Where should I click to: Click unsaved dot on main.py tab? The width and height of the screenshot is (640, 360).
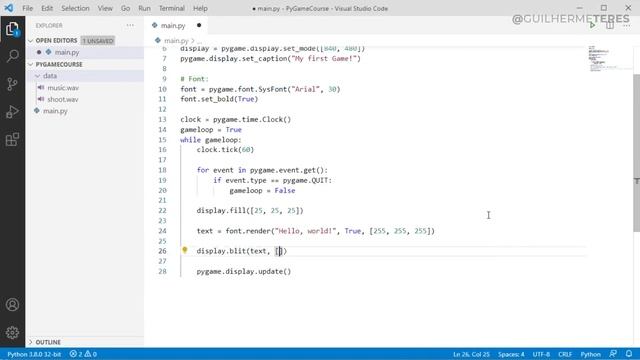pyautogui.click(x=199, y=25)
